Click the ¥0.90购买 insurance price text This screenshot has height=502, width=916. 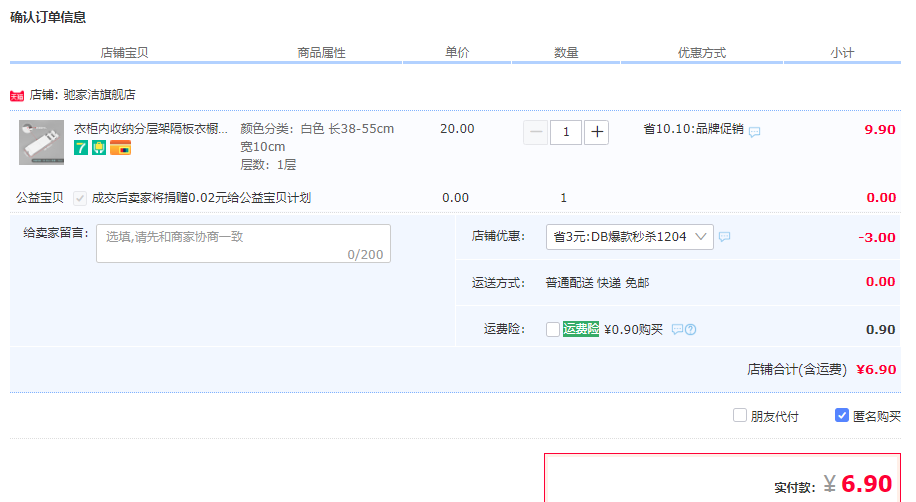point(633,330)
